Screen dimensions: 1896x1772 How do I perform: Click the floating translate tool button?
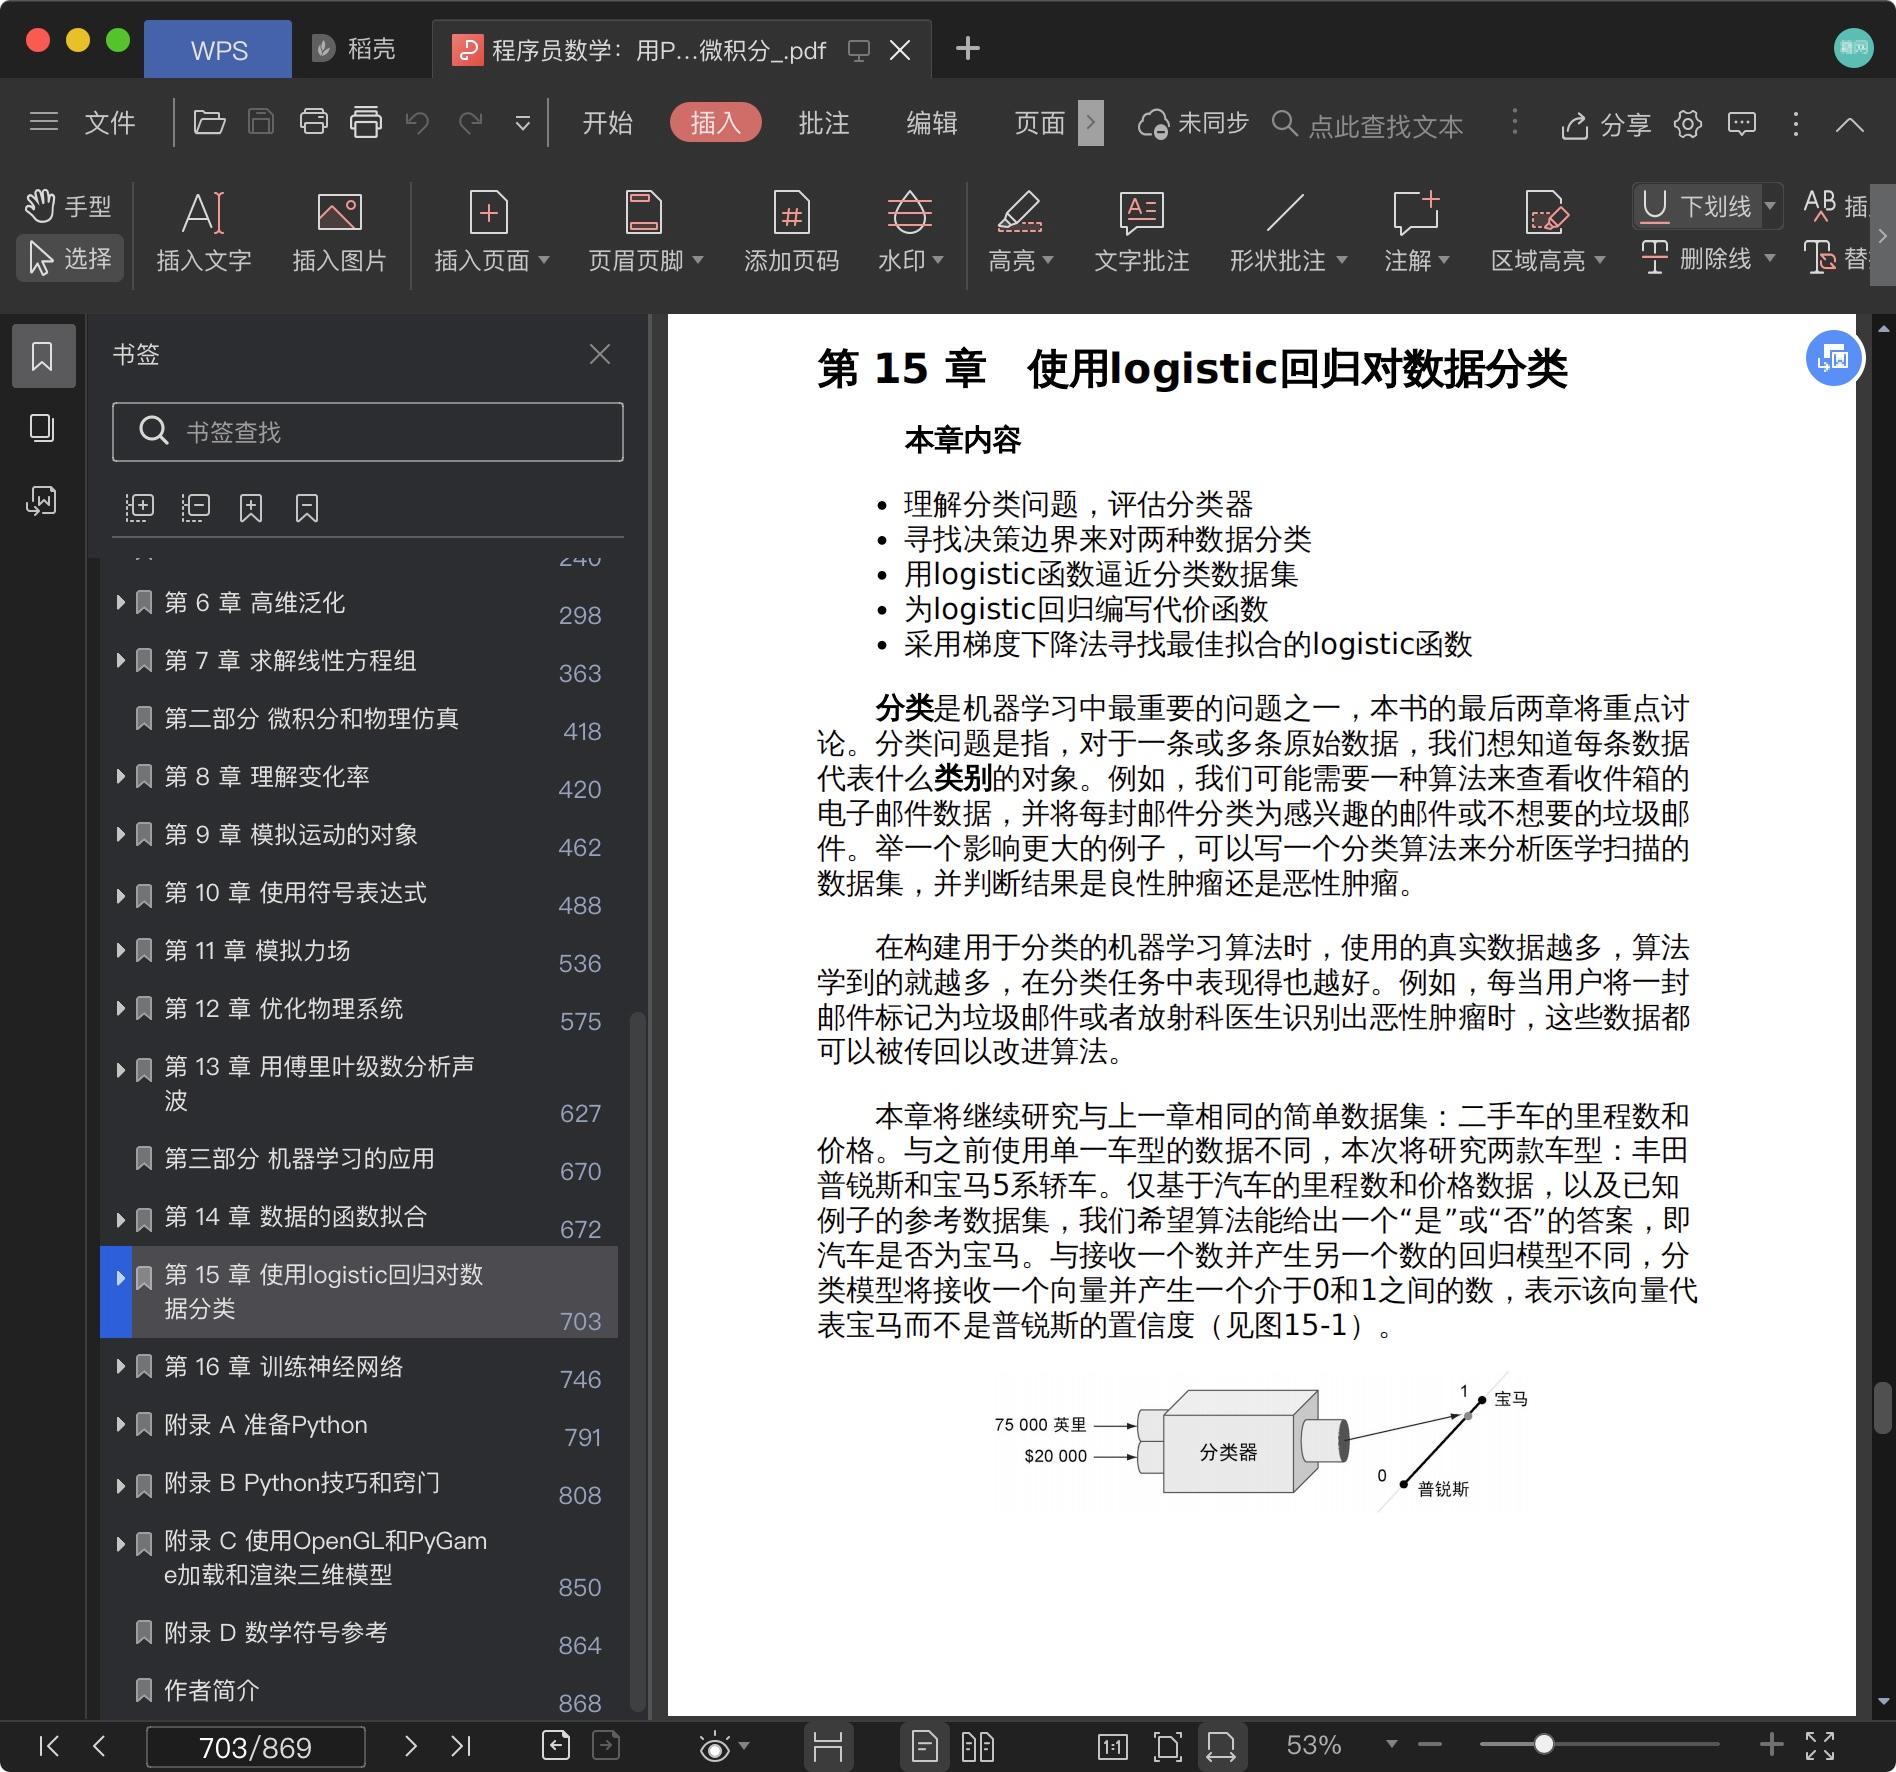click(1833, 358)
